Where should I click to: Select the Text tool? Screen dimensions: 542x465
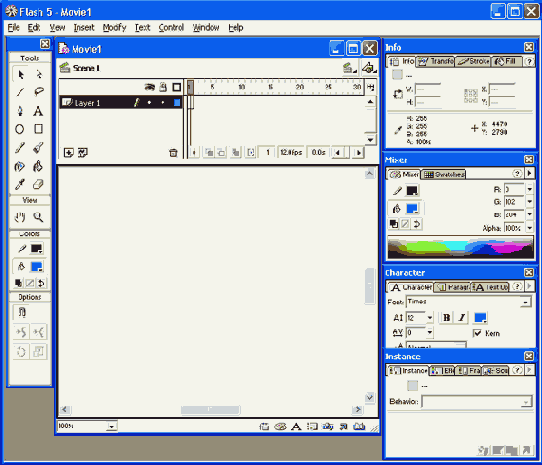coord(38,111)
